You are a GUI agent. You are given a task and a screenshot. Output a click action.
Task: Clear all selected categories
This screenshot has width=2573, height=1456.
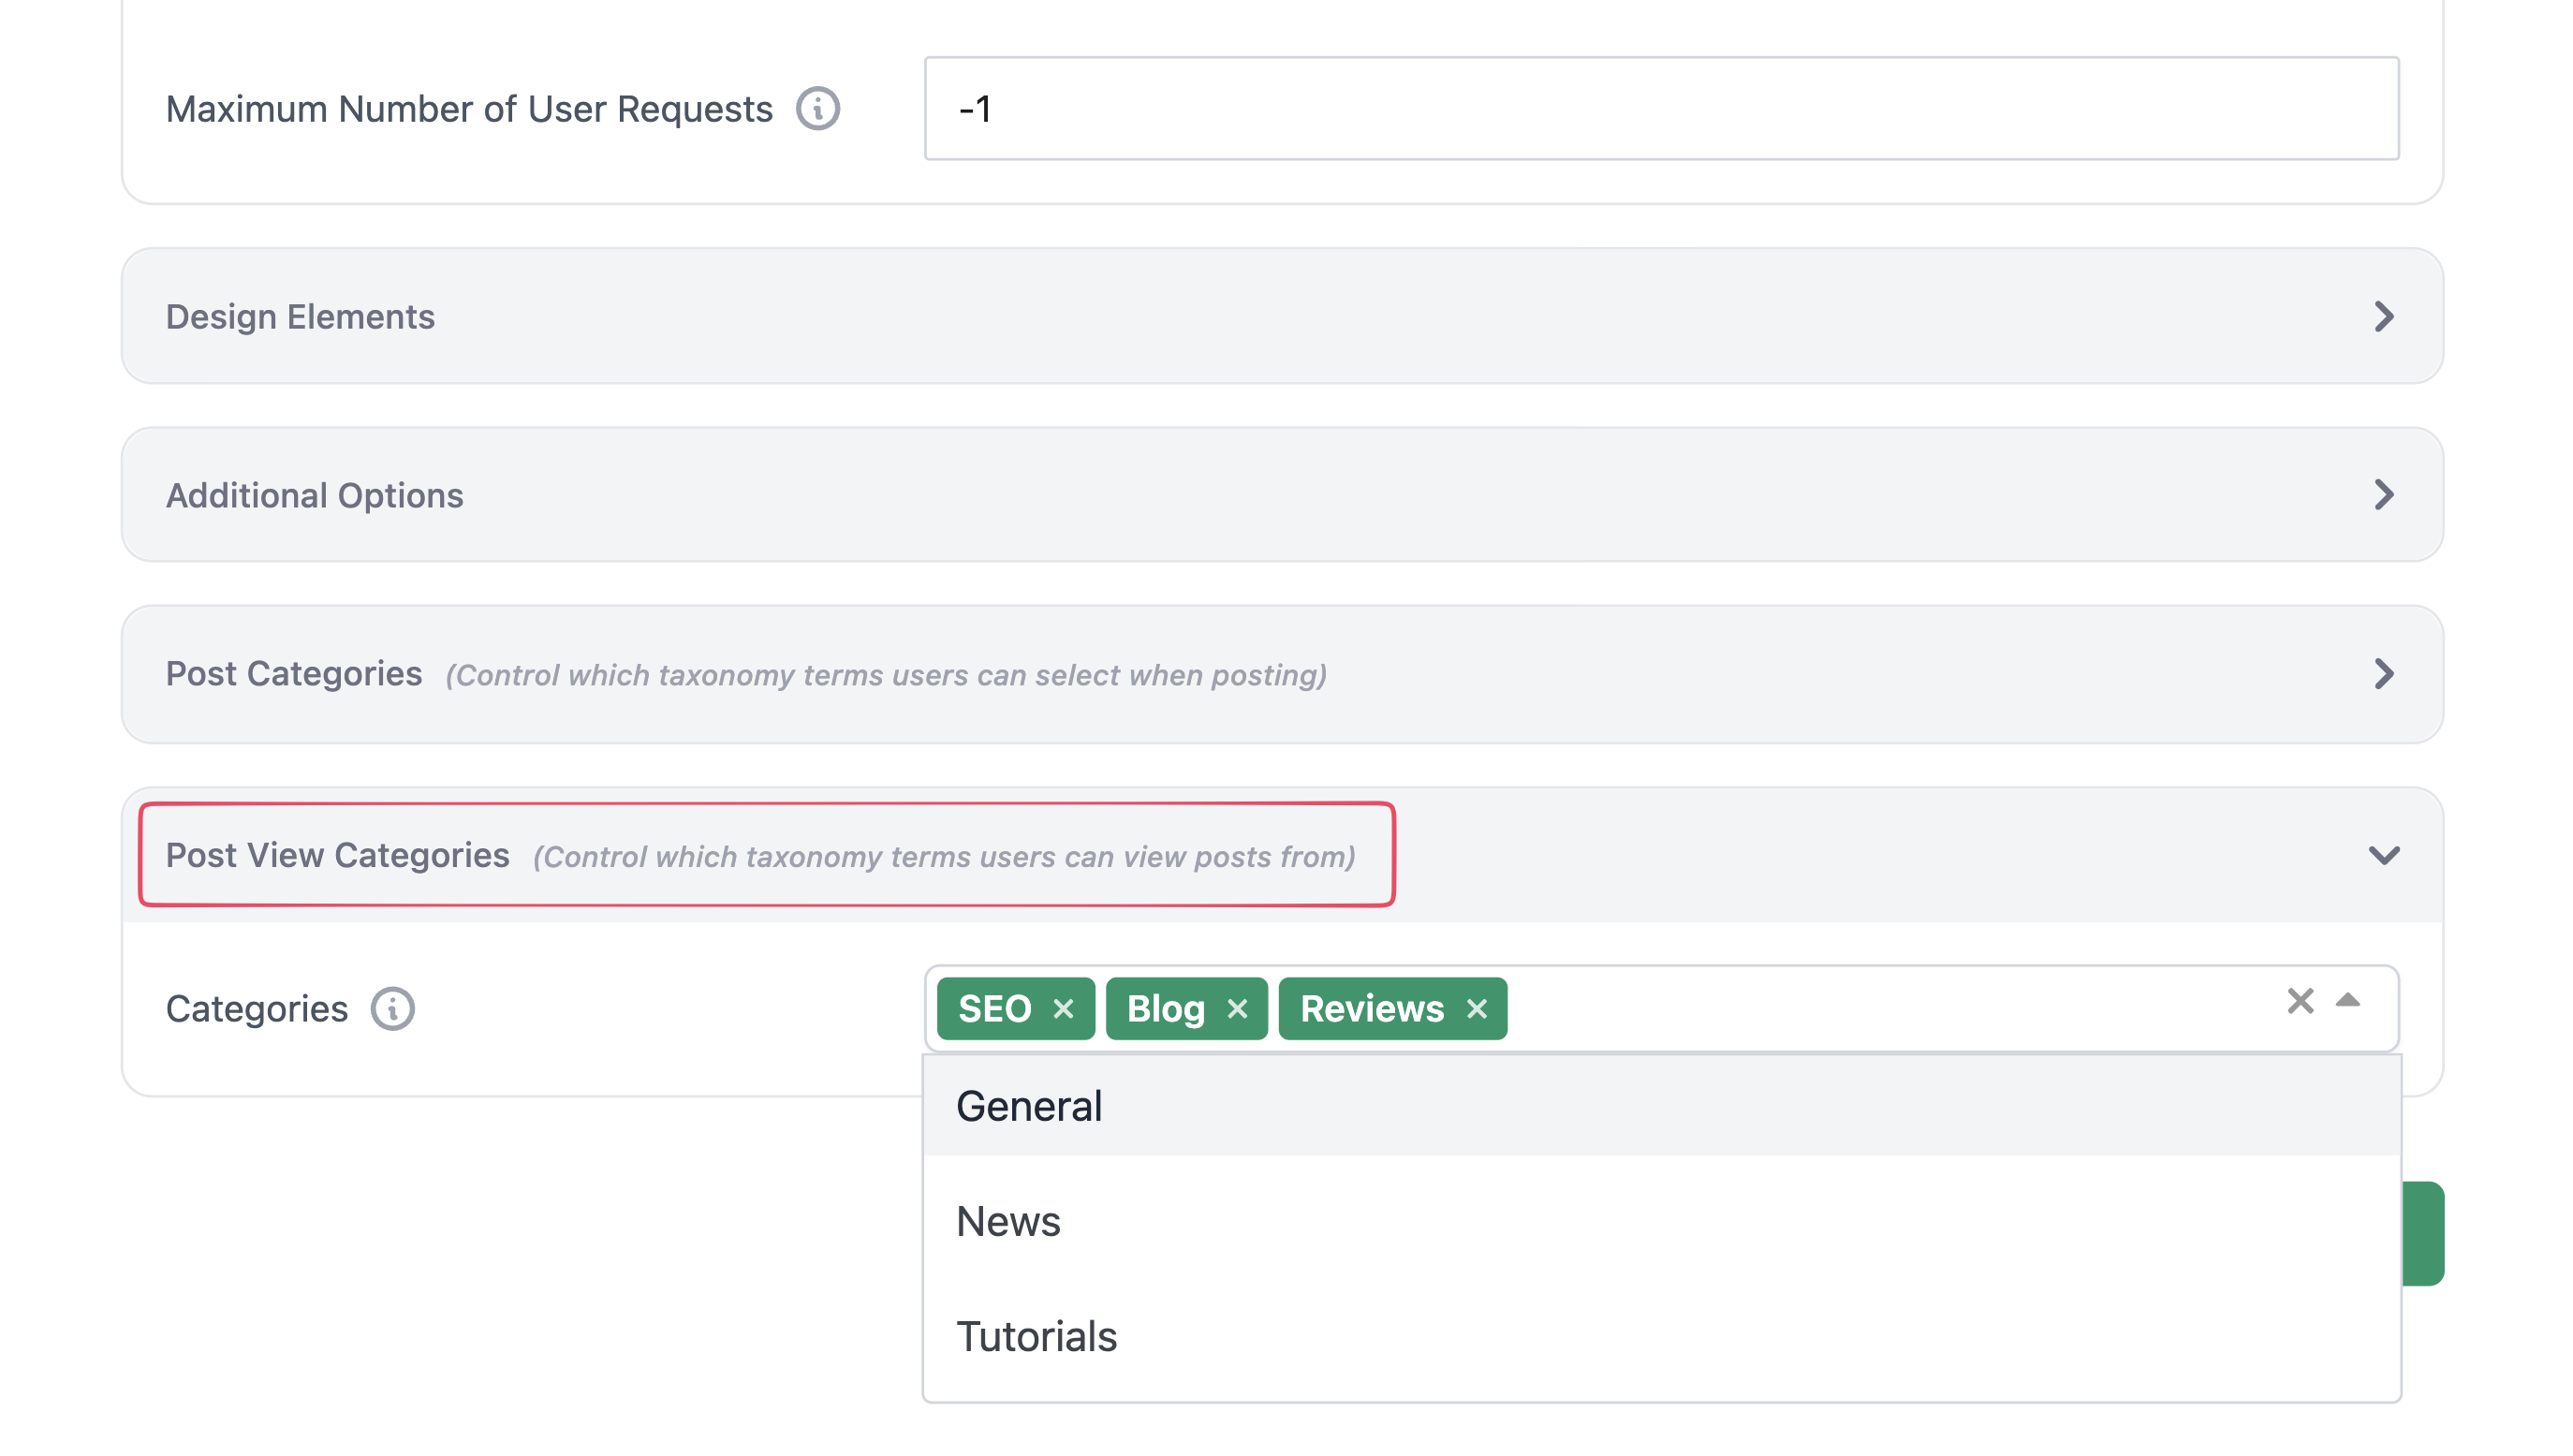pyautogui.click(x=2300, y=1000)
